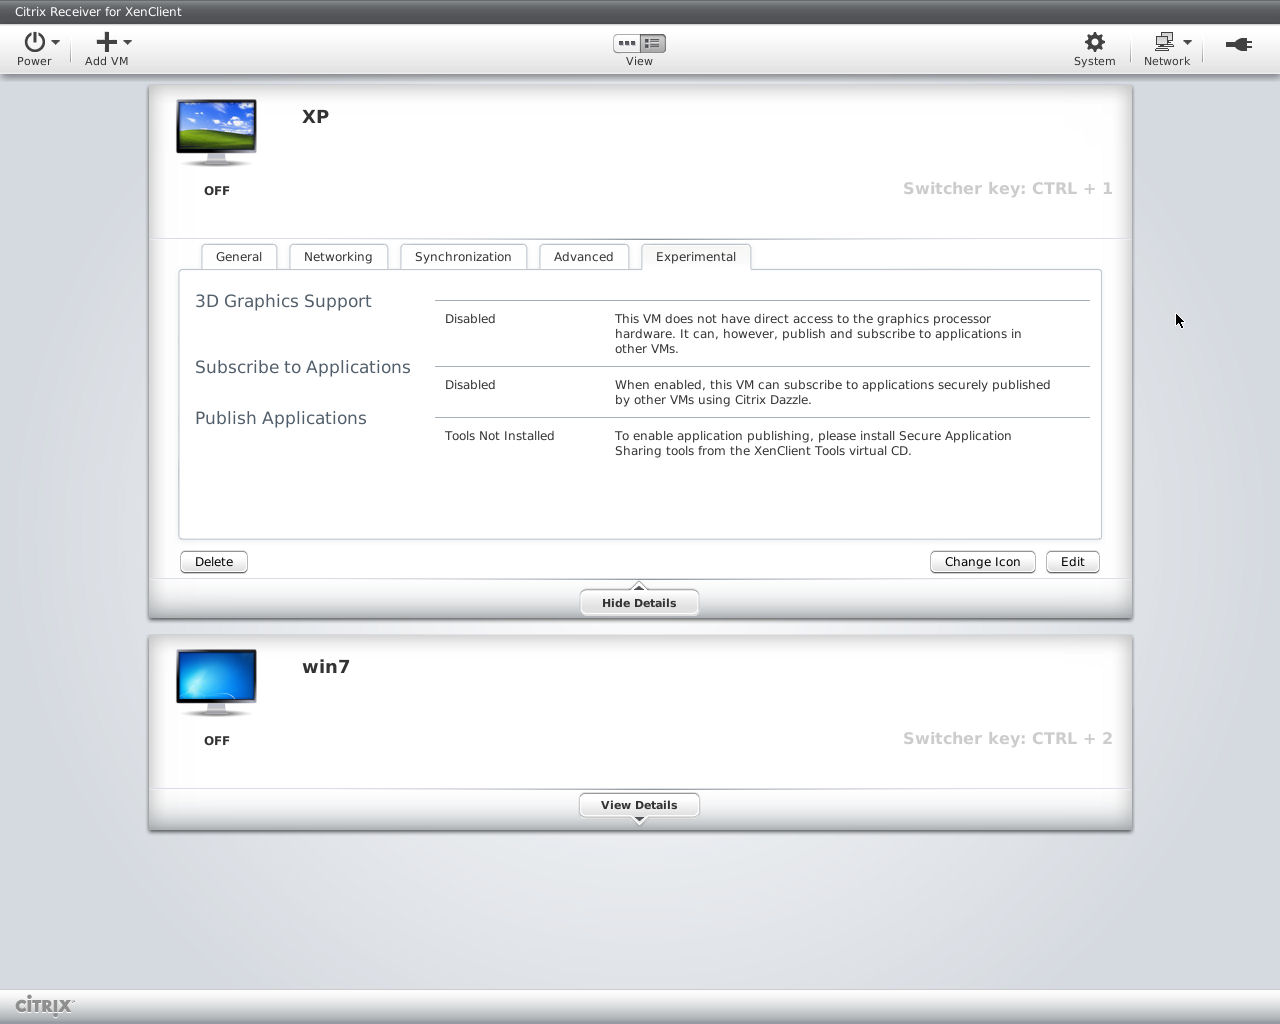1280x1024 pixels.
Task: Click the Switcher key CTRL + 1 label
Action: [x=1008, y=188]
